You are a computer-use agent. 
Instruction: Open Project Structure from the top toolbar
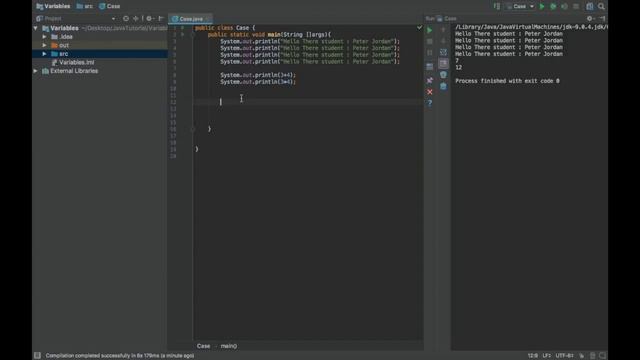coord(590,7)
